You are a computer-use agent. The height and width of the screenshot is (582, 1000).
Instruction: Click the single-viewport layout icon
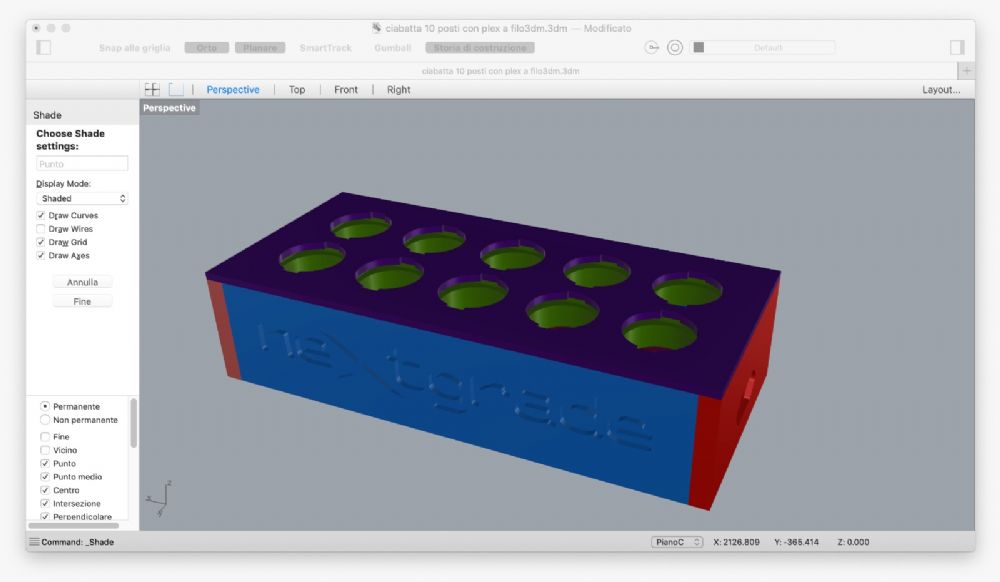tap(176, 89)
